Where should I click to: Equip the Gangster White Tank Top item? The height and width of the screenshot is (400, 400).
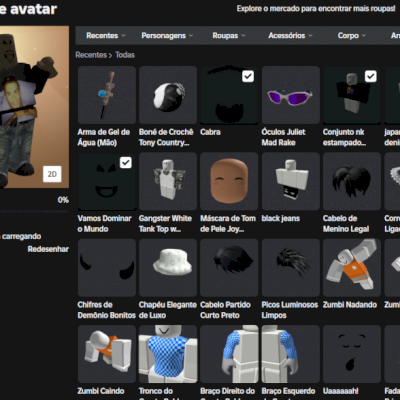coord(168,181)
